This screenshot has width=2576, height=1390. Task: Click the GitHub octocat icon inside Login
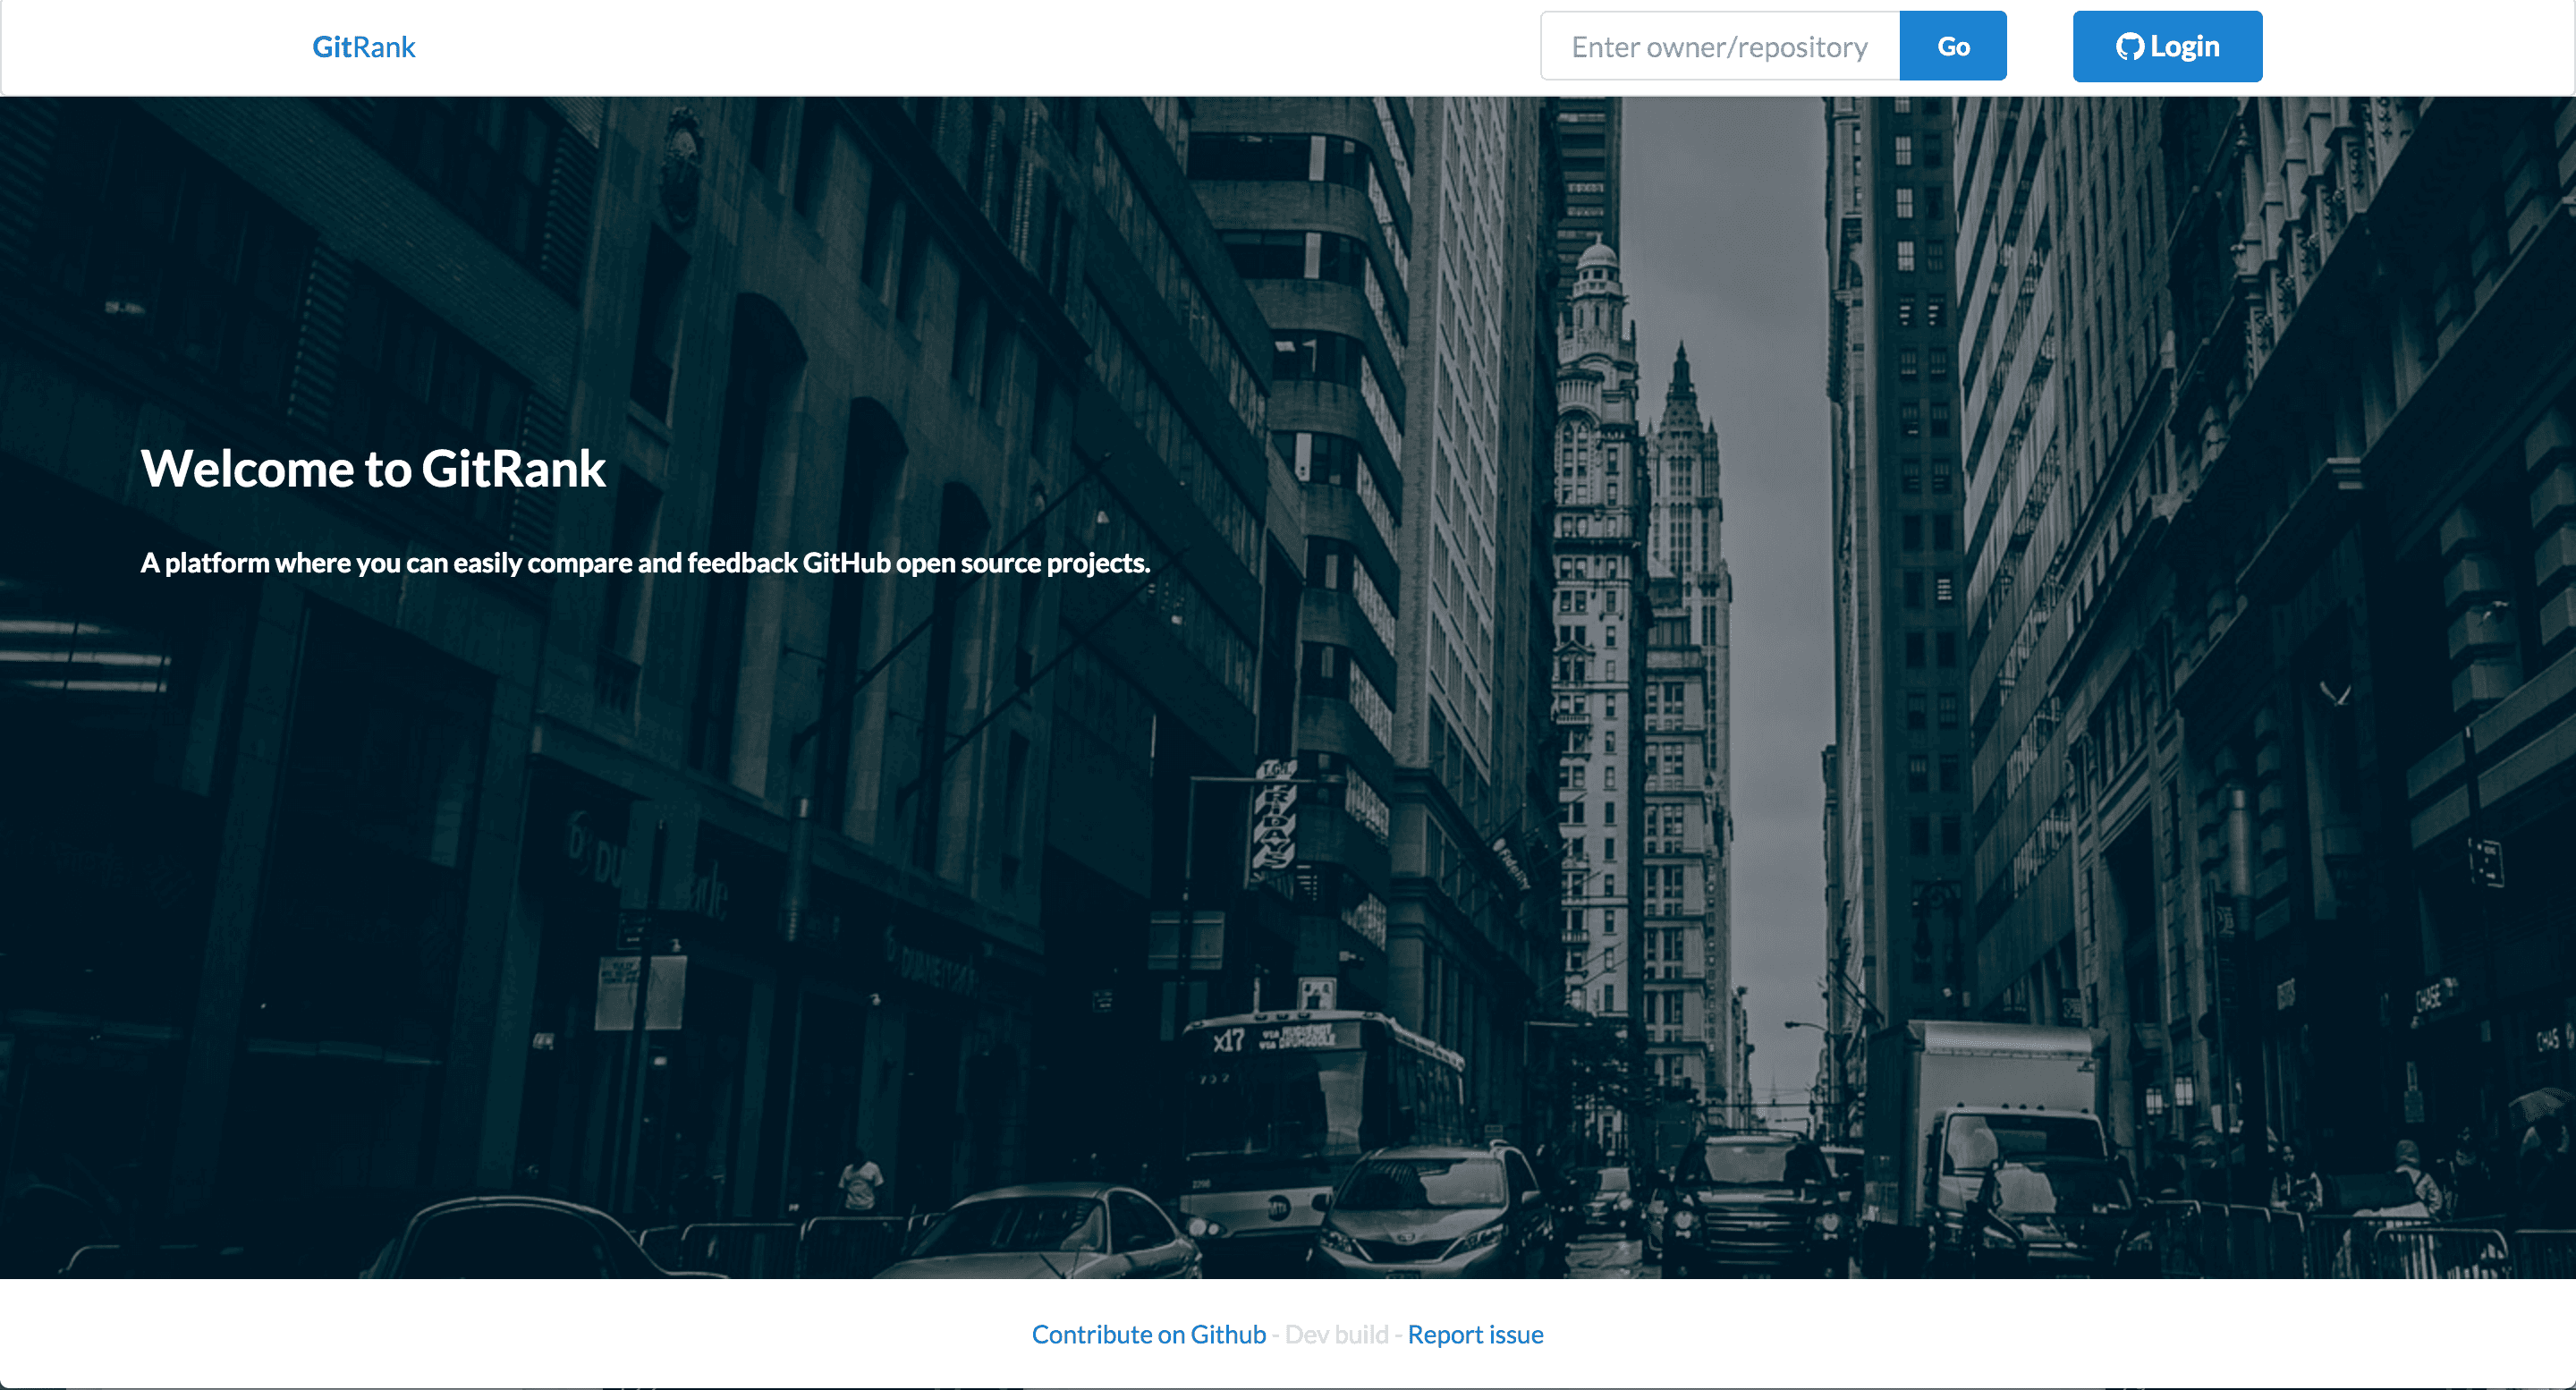pos(2129,47)
